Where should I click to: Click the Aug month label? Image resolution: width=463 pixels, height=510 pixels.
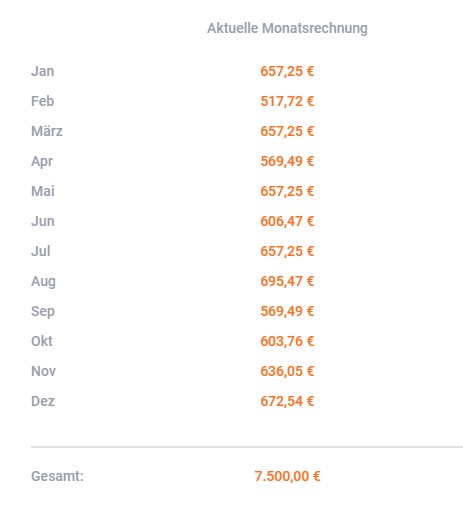click(x=43, y=282)
